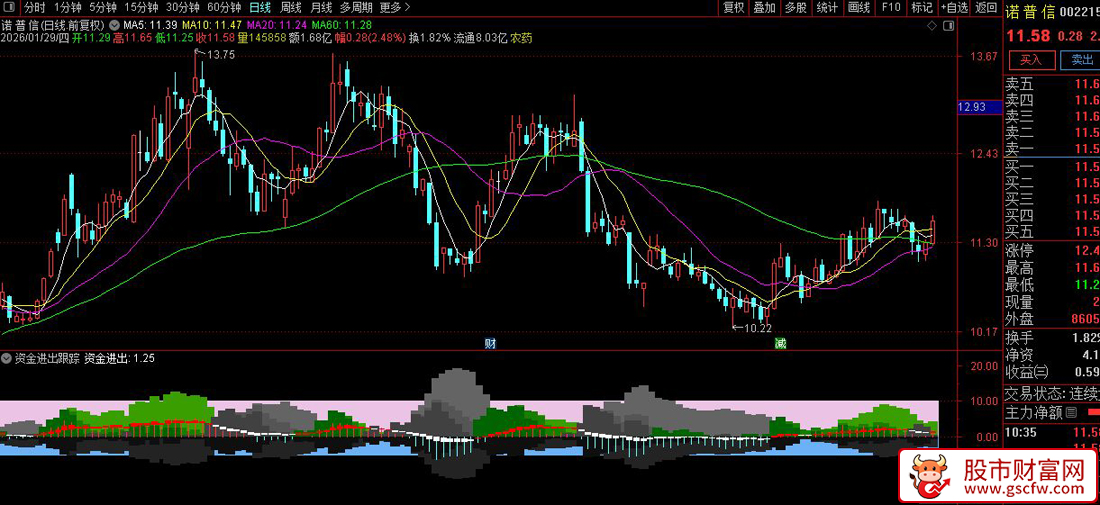Click the 返回 back button
This screenshot has width=1100, height=505.
(x=986, y=8)
